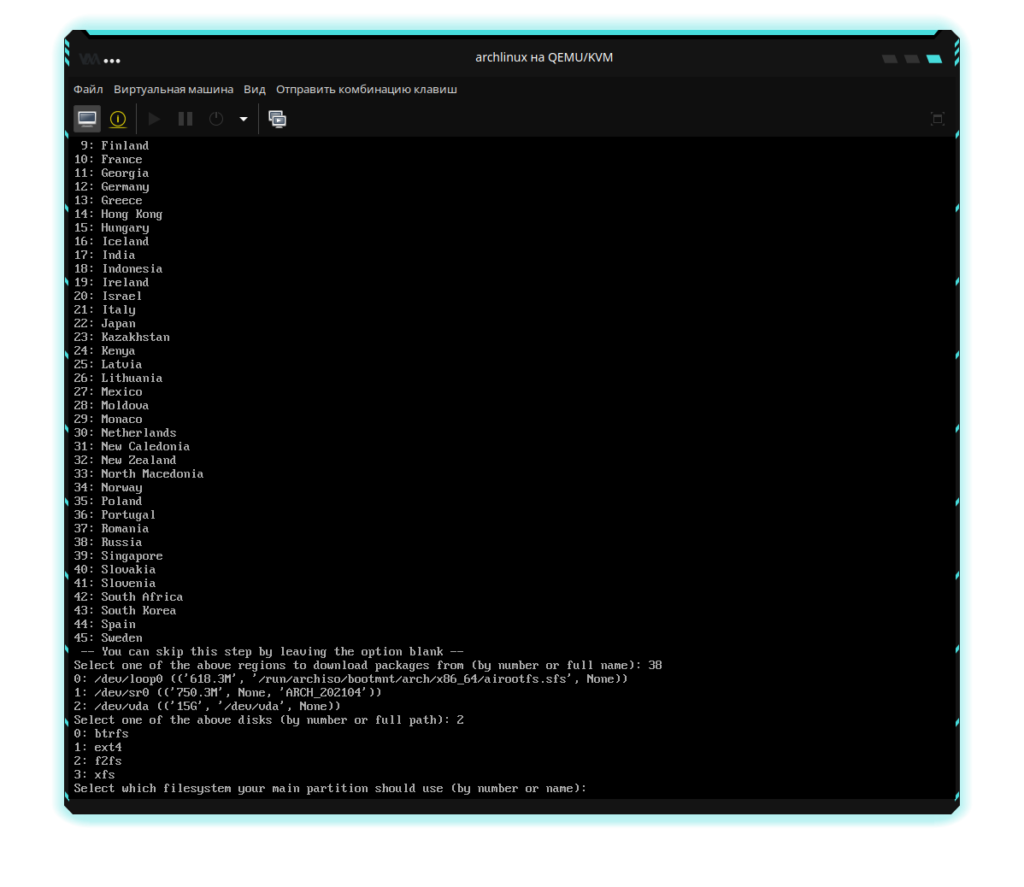Maximize the virtual machine window

click(x=911, y=59)
